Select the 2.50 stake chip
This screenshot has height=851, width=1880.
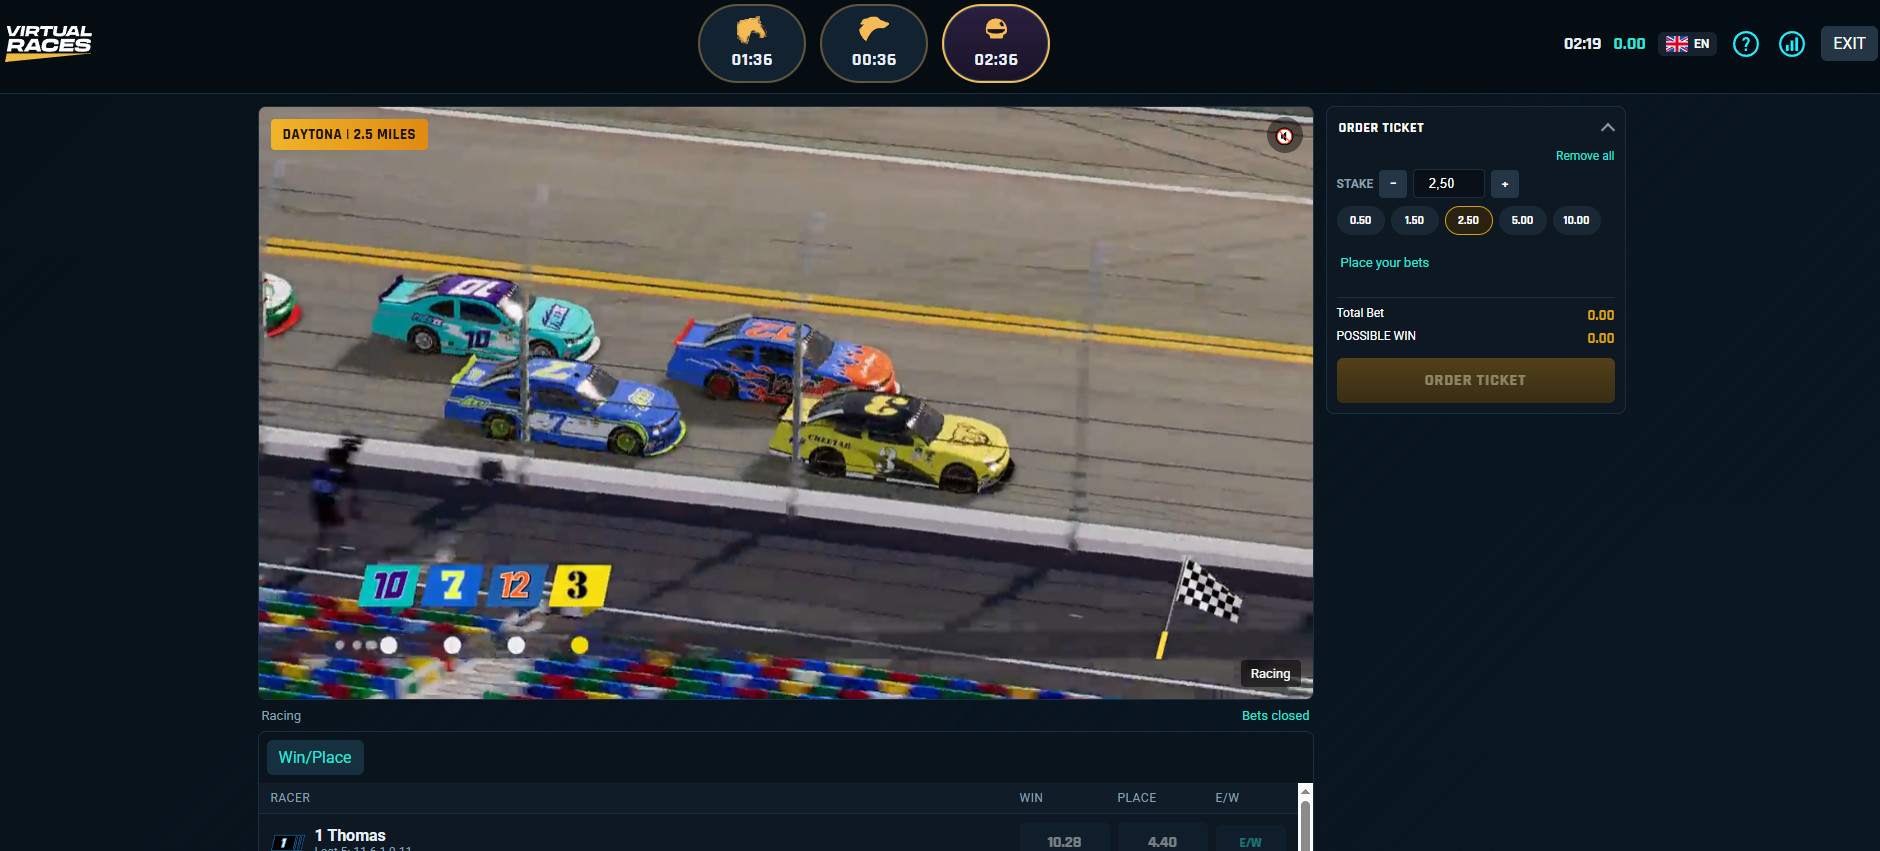(1469, 220)
